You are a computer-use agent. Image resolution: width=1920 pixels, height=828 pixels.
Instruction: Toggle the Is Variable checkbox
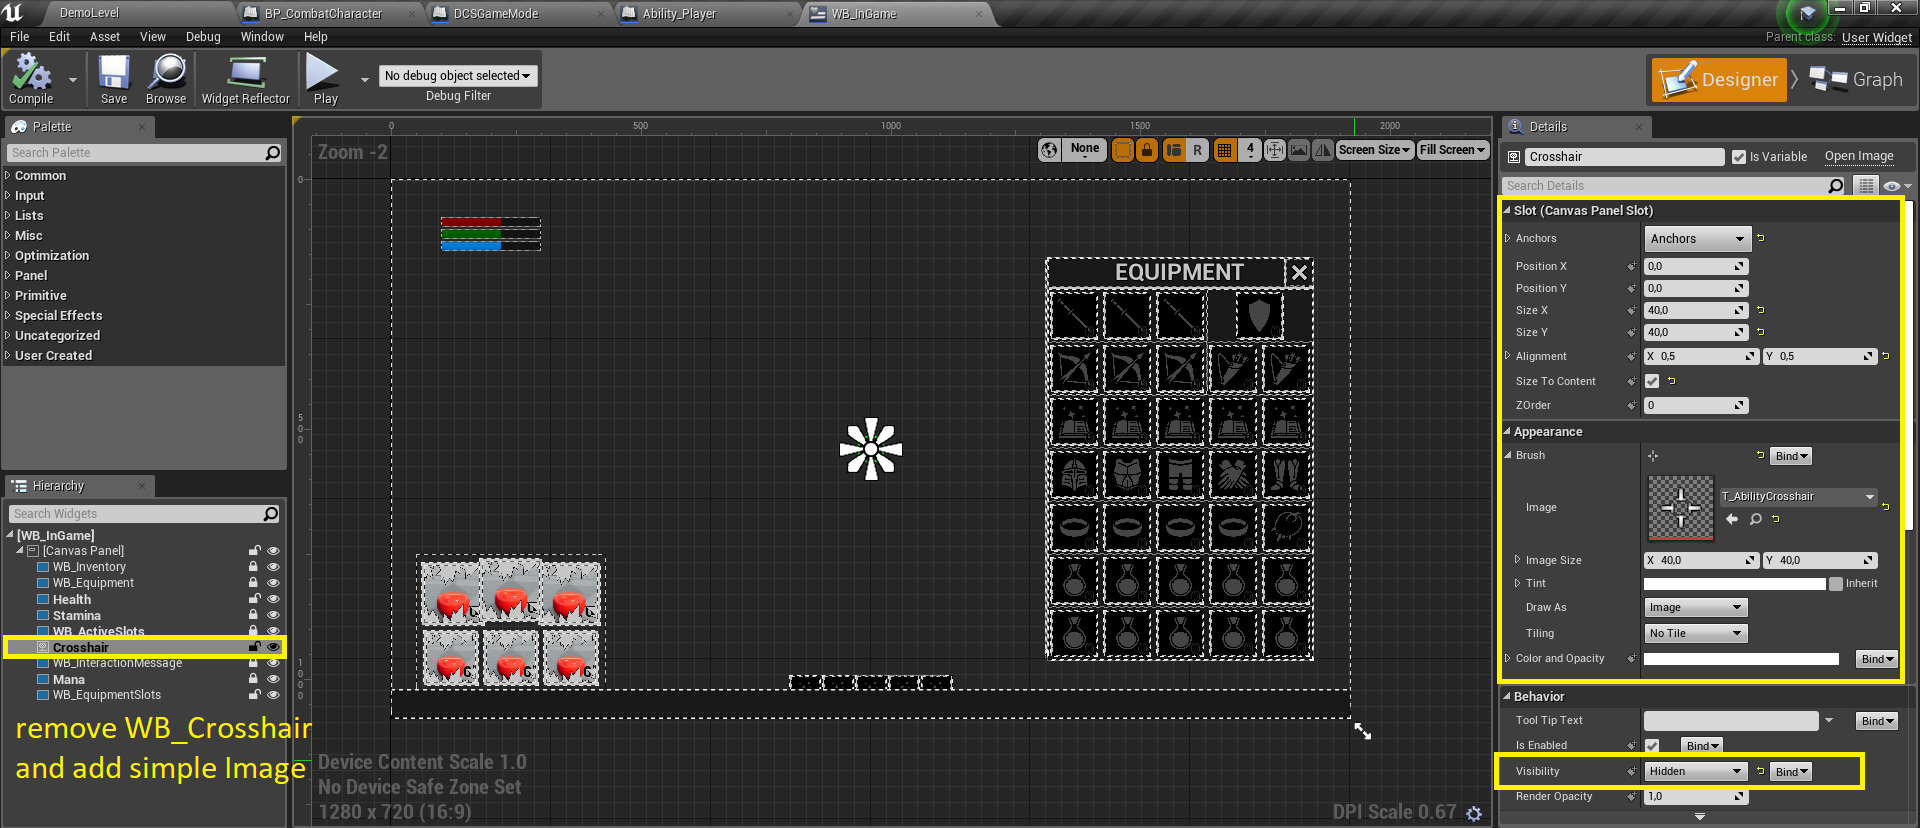pos(1739,157)
